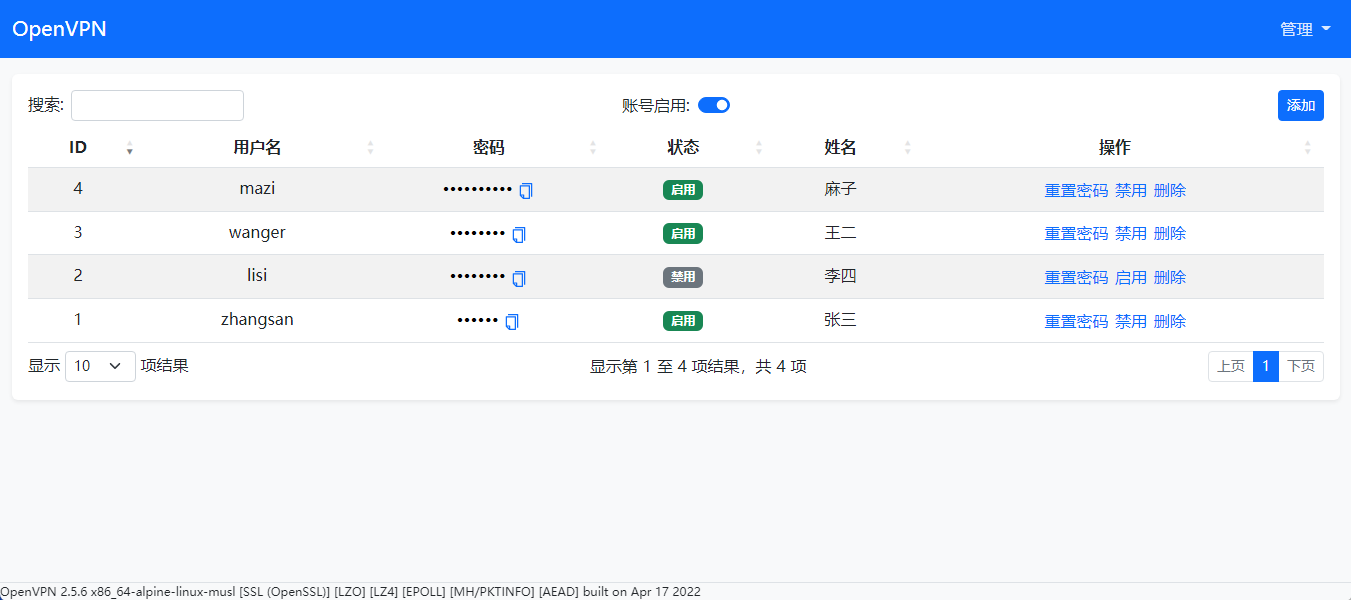Sort by 状态 column sort arrows

tap(759, 148)
